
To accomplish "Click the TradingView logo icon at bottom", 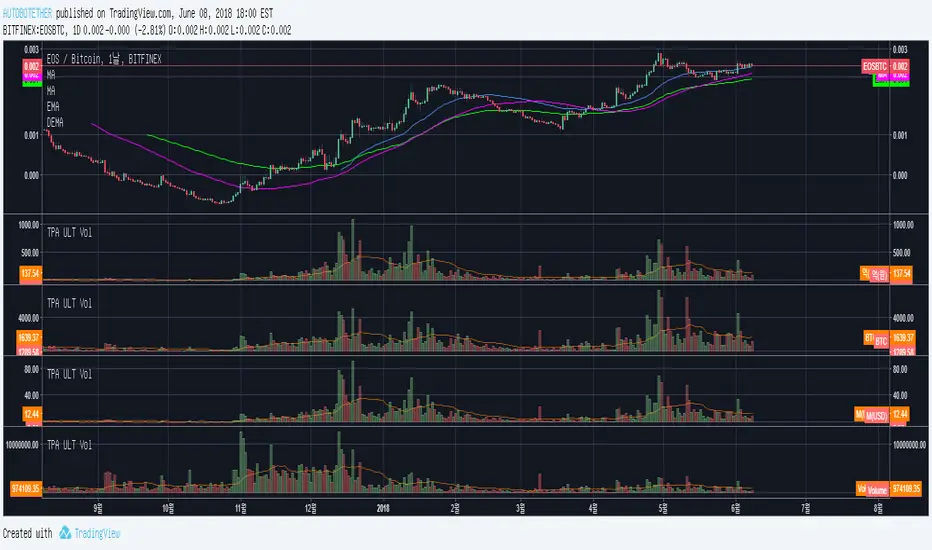I will (x=65, y=533).
